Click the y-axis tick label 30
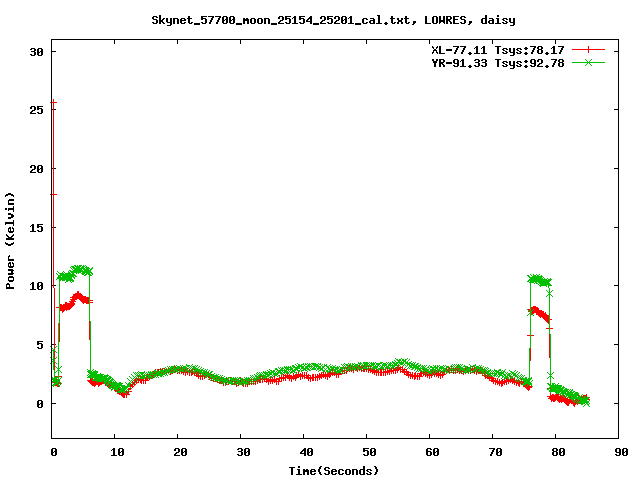Image resolution: width=640 pixels, height=480 pixels. tap(36, 52)
